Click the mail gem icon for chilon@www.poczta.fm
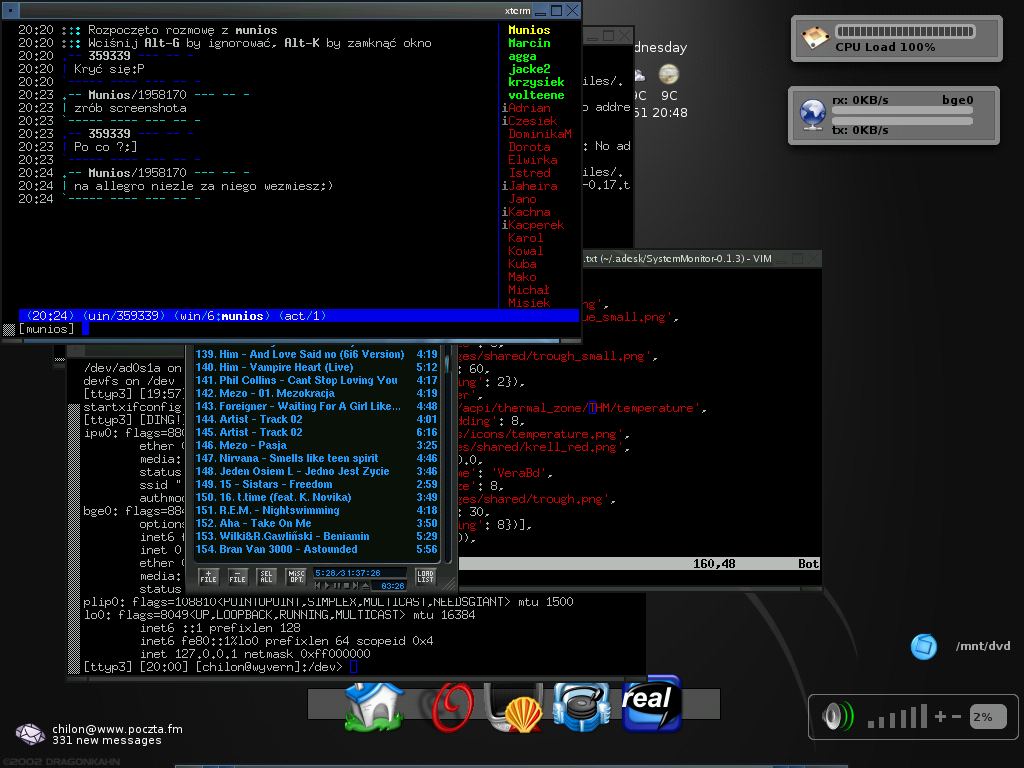This screenshot has height=768, width=1024. tap(30, 734)
